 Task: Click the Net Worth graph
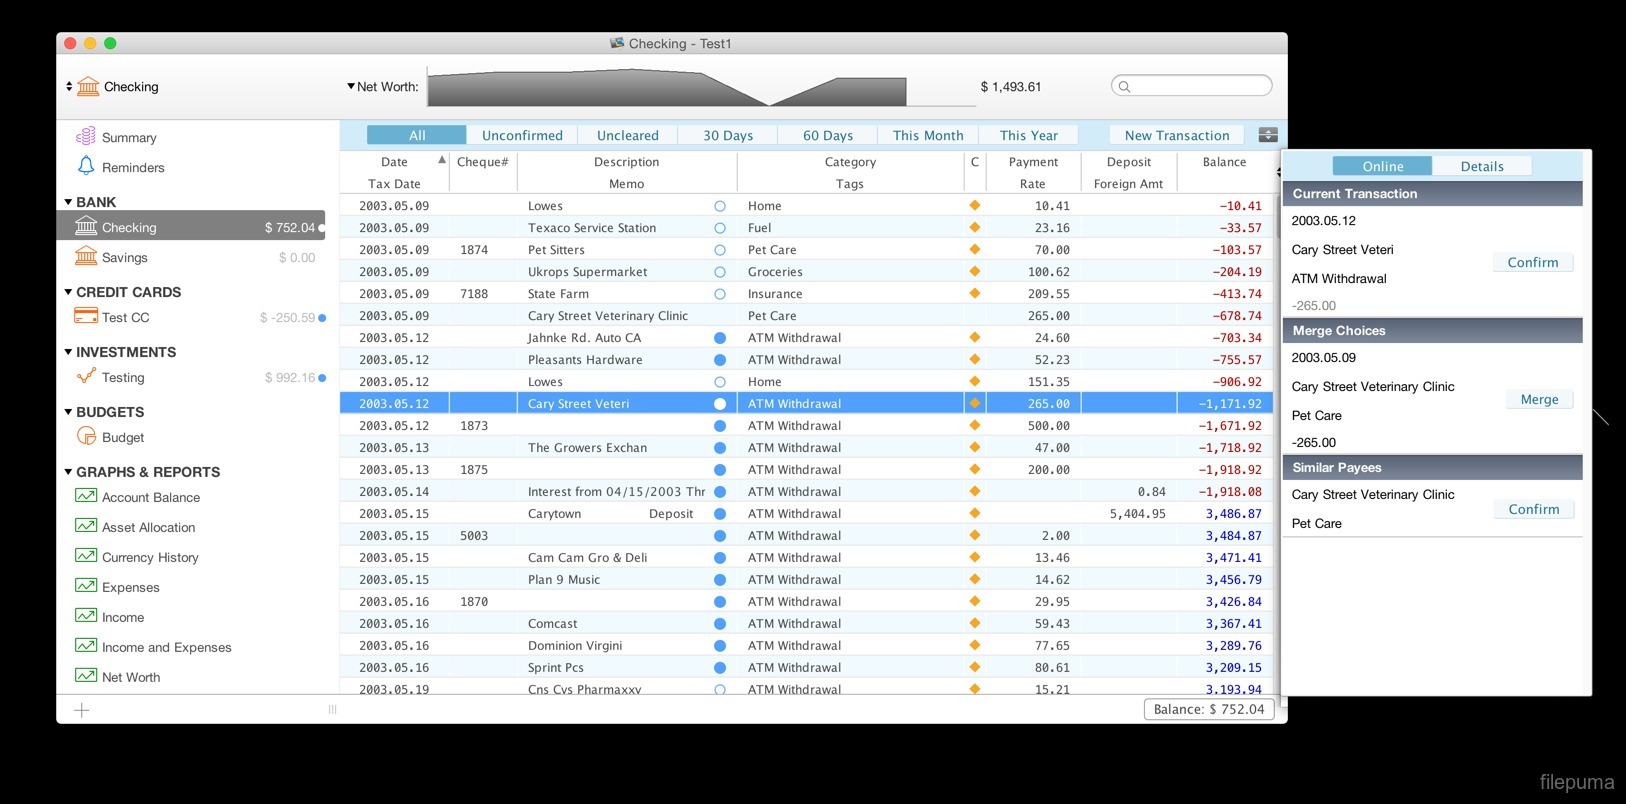(667, 87)
